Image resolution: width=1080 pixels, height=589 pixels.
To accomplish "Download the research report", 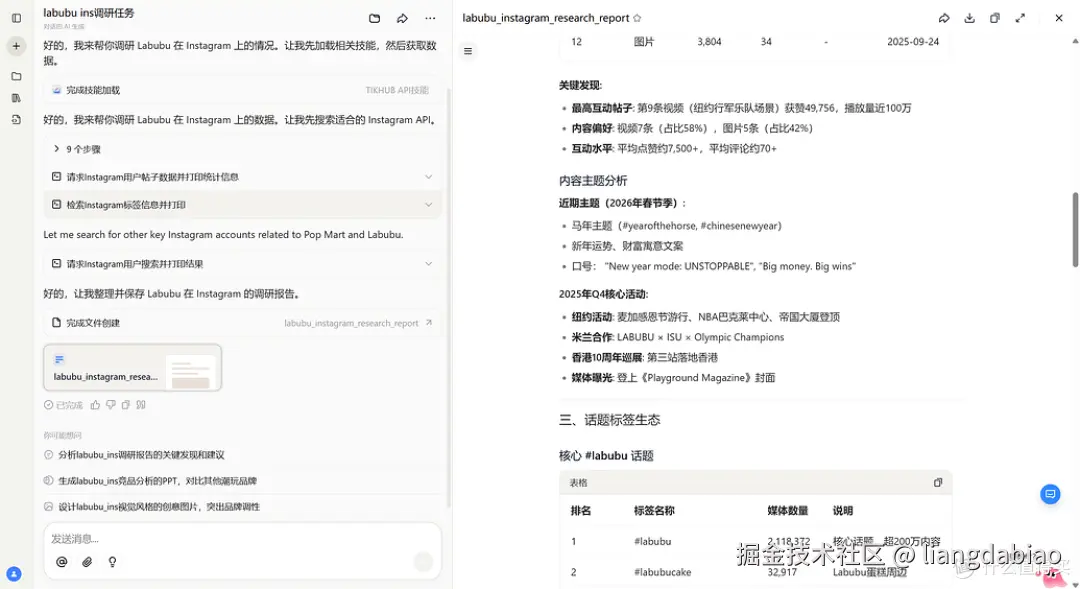I will click(x=969, y=17).
